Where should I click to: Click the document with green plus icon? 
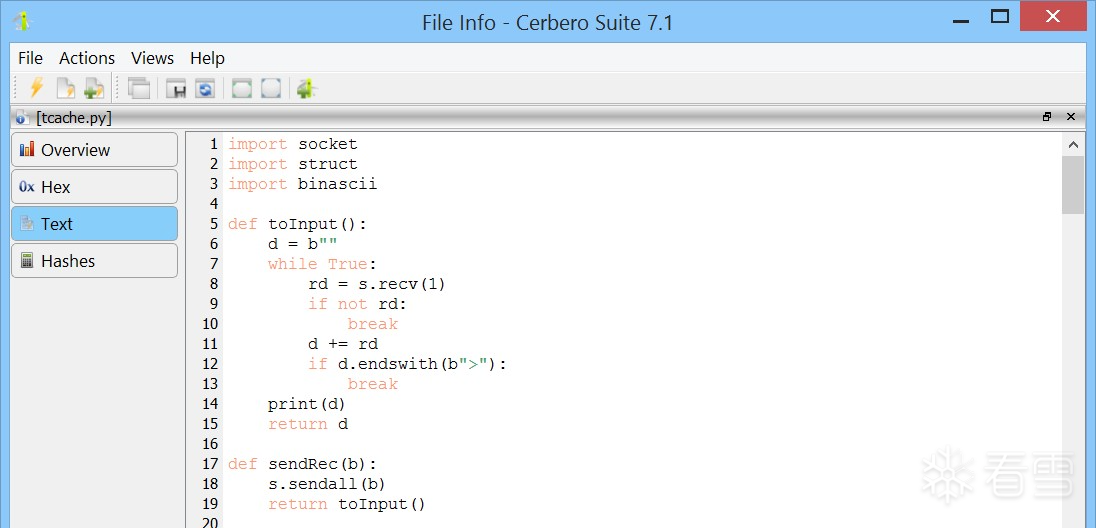click(94, 88)
